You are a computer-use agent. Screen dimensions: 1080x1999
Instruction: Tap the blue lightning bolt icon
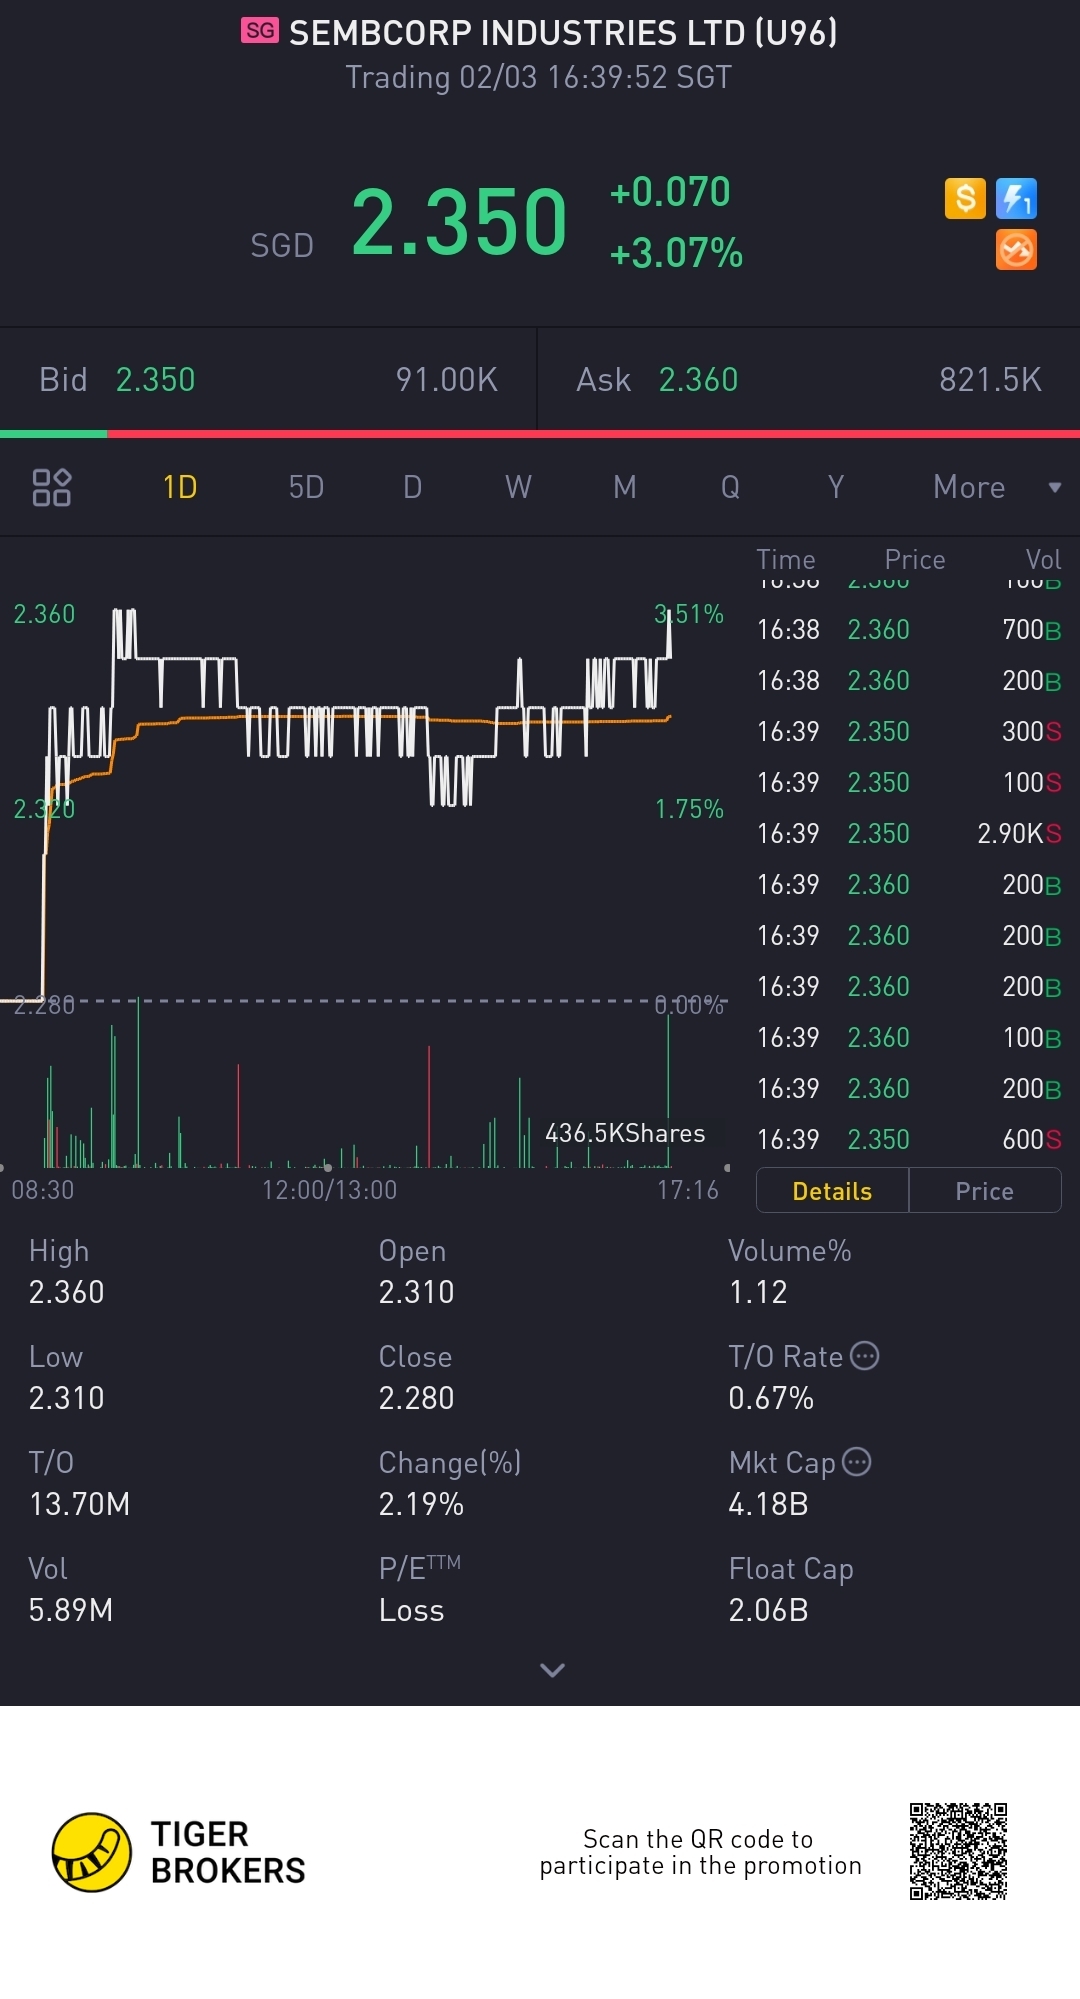point(1016,198)
